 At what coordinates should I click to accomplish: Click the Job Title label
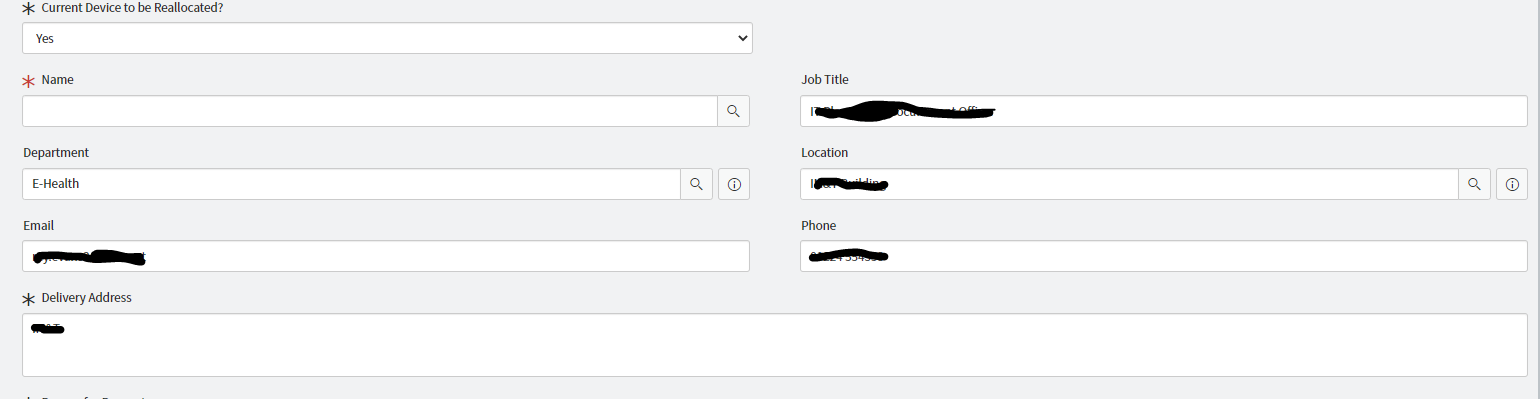point(825,79)
